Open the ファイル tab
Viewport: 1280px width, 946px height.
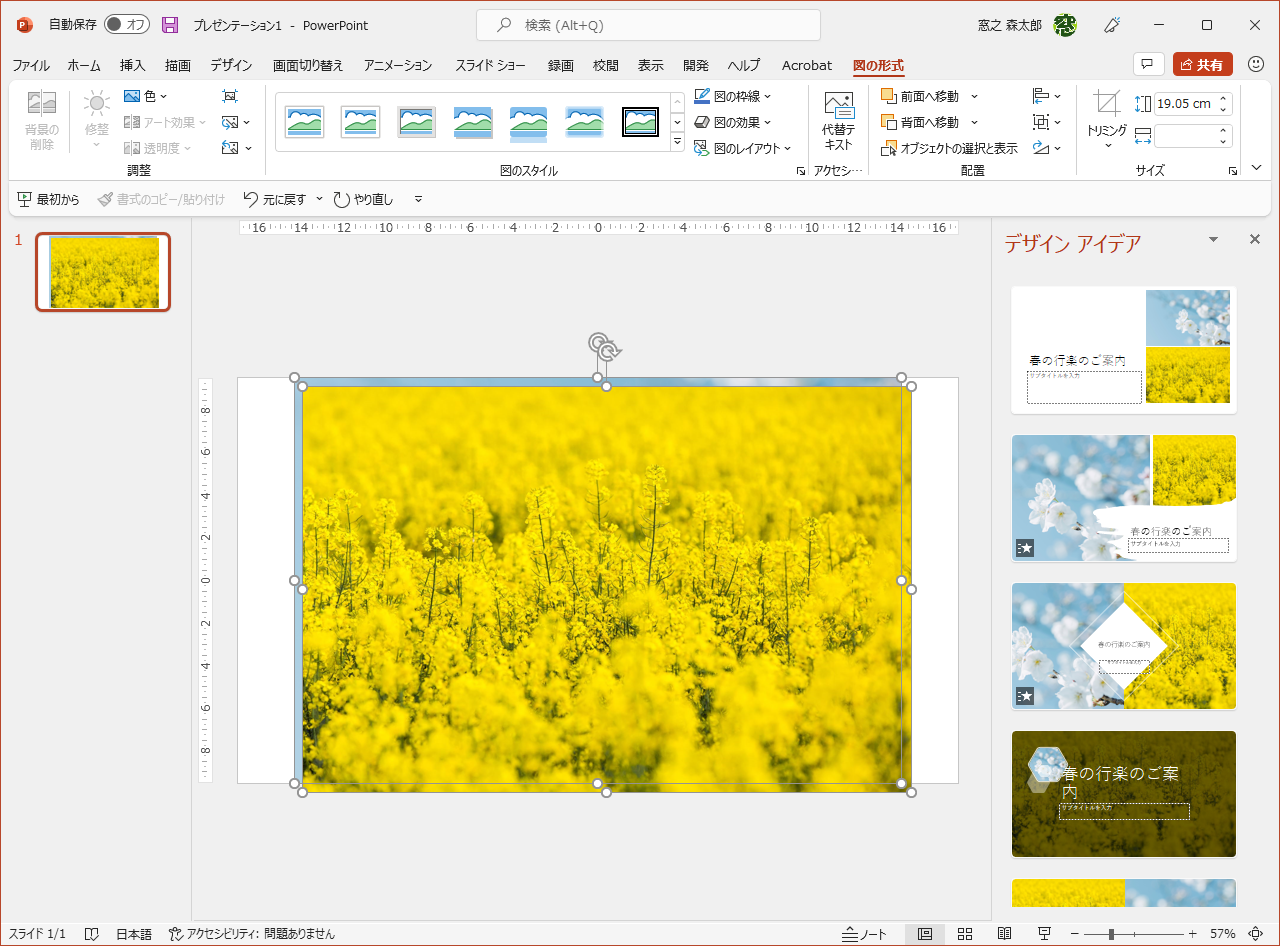[31, 65]
